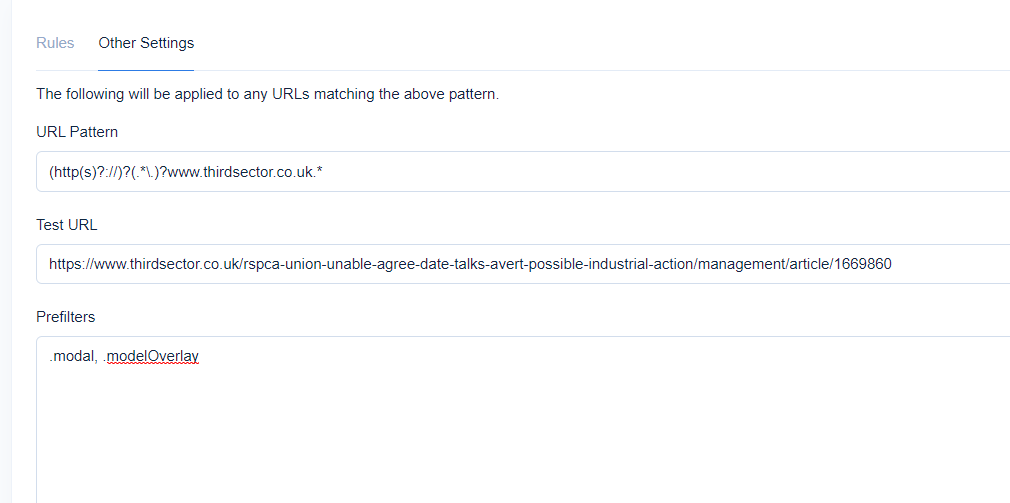
Task: Click 'https://' at start of Test URL
Action: coord(71,264)
